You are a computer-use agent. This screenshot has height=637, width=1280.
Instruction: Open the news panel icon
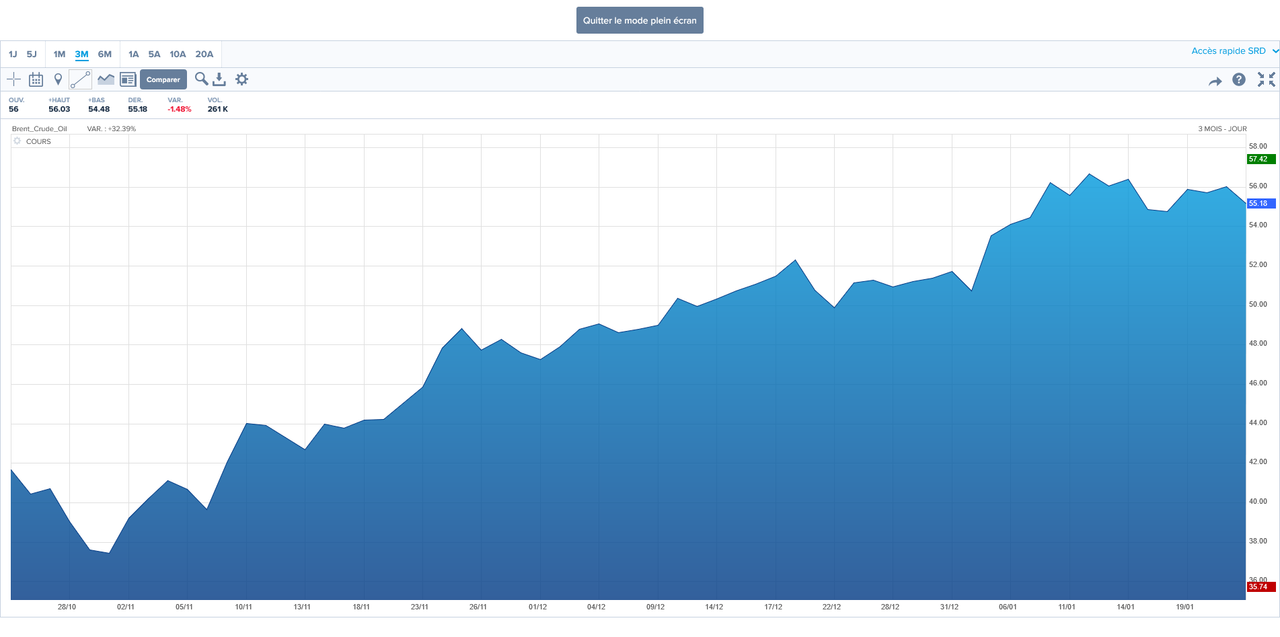point(128,79)
